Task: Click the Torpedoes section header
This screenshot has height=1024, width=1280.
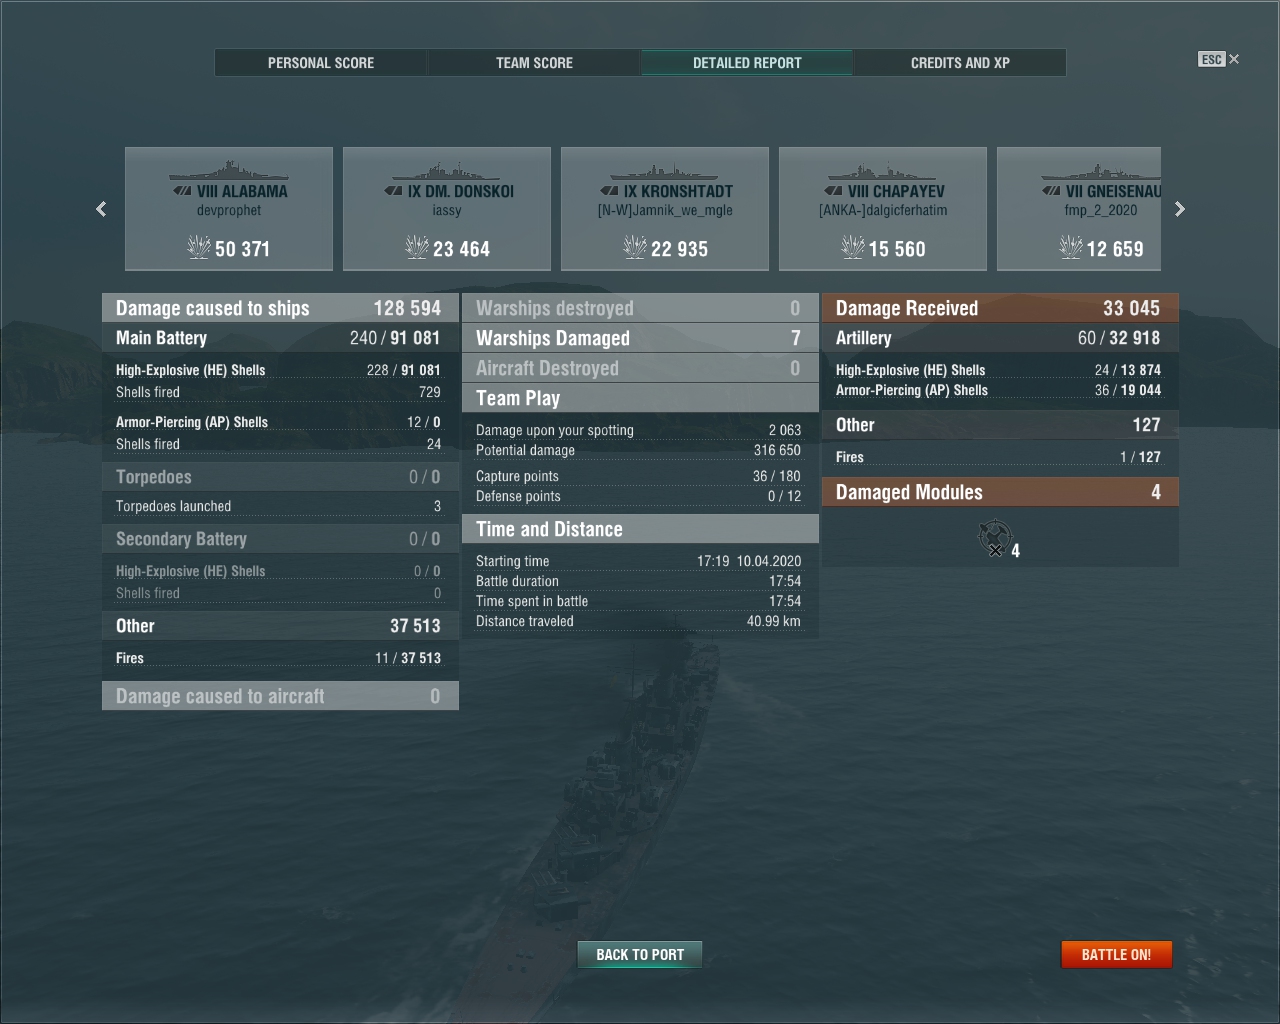Action: 280,477
